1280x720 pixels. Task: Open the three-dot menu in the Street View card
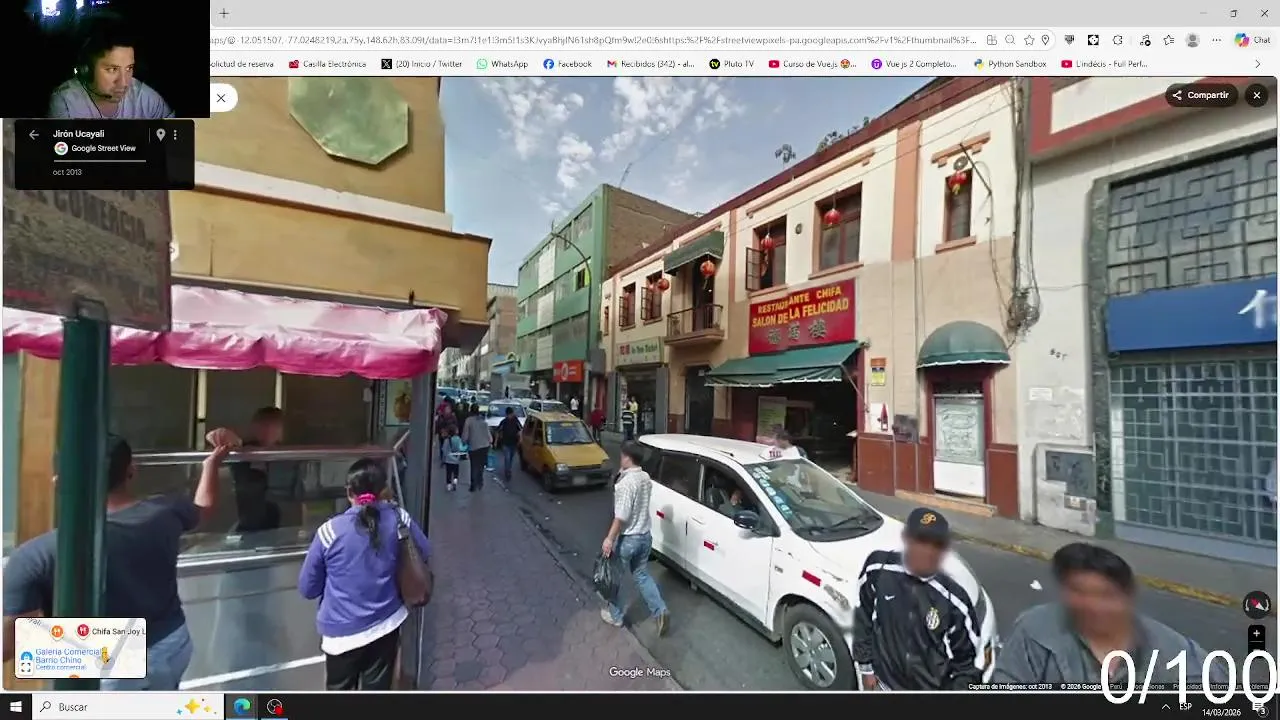[x=175, y=134]
